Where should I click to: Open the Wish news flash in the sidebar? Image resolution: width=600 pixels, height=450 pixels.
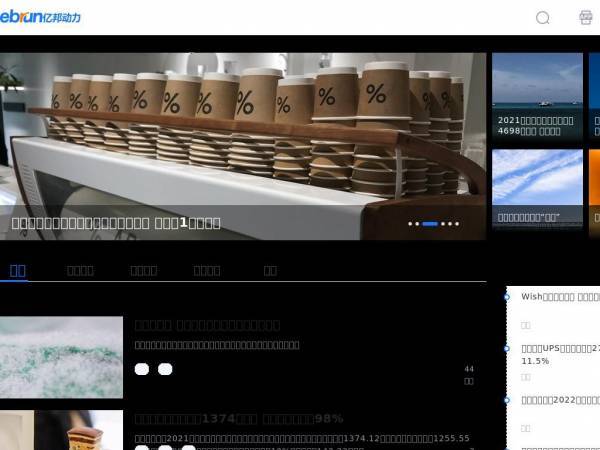click(x=560, y=297)
